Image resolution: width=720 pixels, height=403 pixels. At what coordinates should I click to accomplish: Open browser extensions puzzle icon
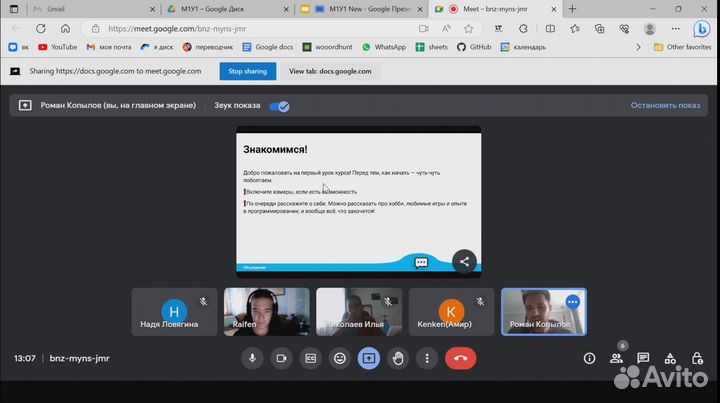point(523,28)
